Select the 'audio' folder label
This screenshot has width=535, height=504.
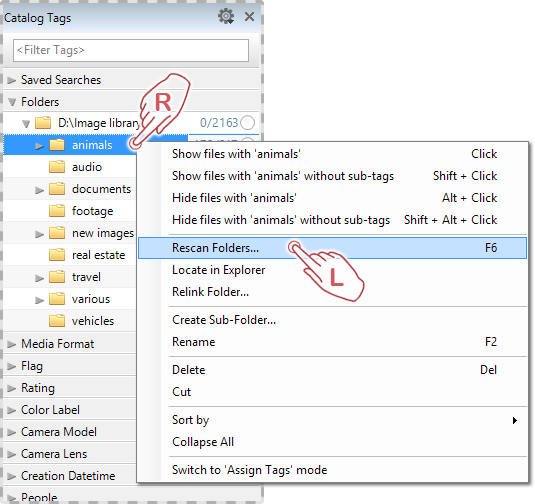[87, 167]
